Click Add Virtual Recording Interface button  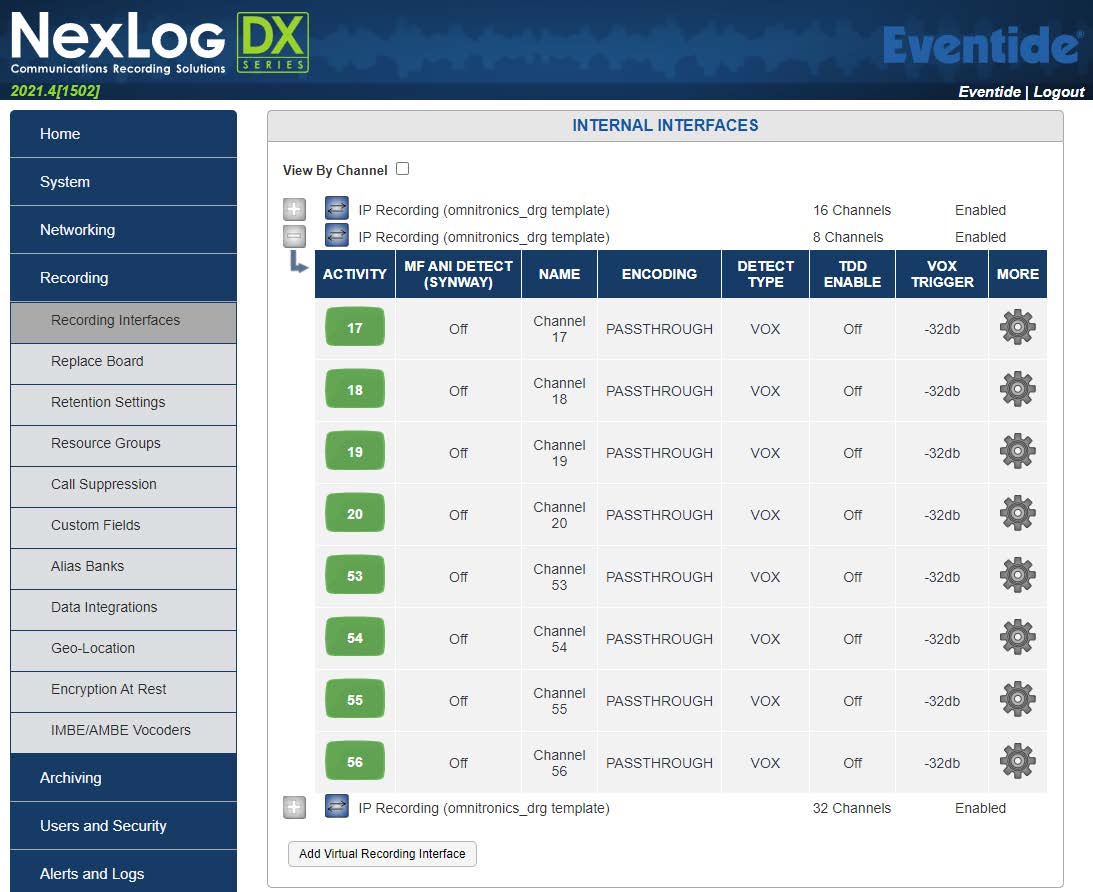click(x=382, y=854)
